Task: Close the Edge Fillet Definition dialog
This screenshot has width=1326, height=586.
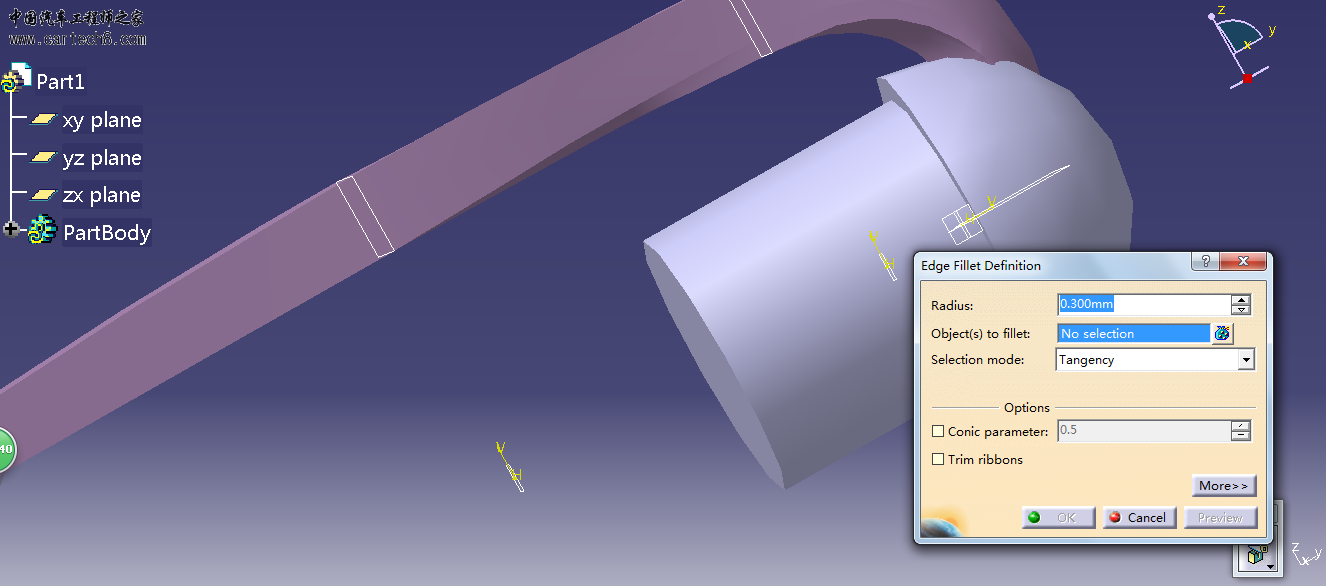Action: (x=1245, y=262)
